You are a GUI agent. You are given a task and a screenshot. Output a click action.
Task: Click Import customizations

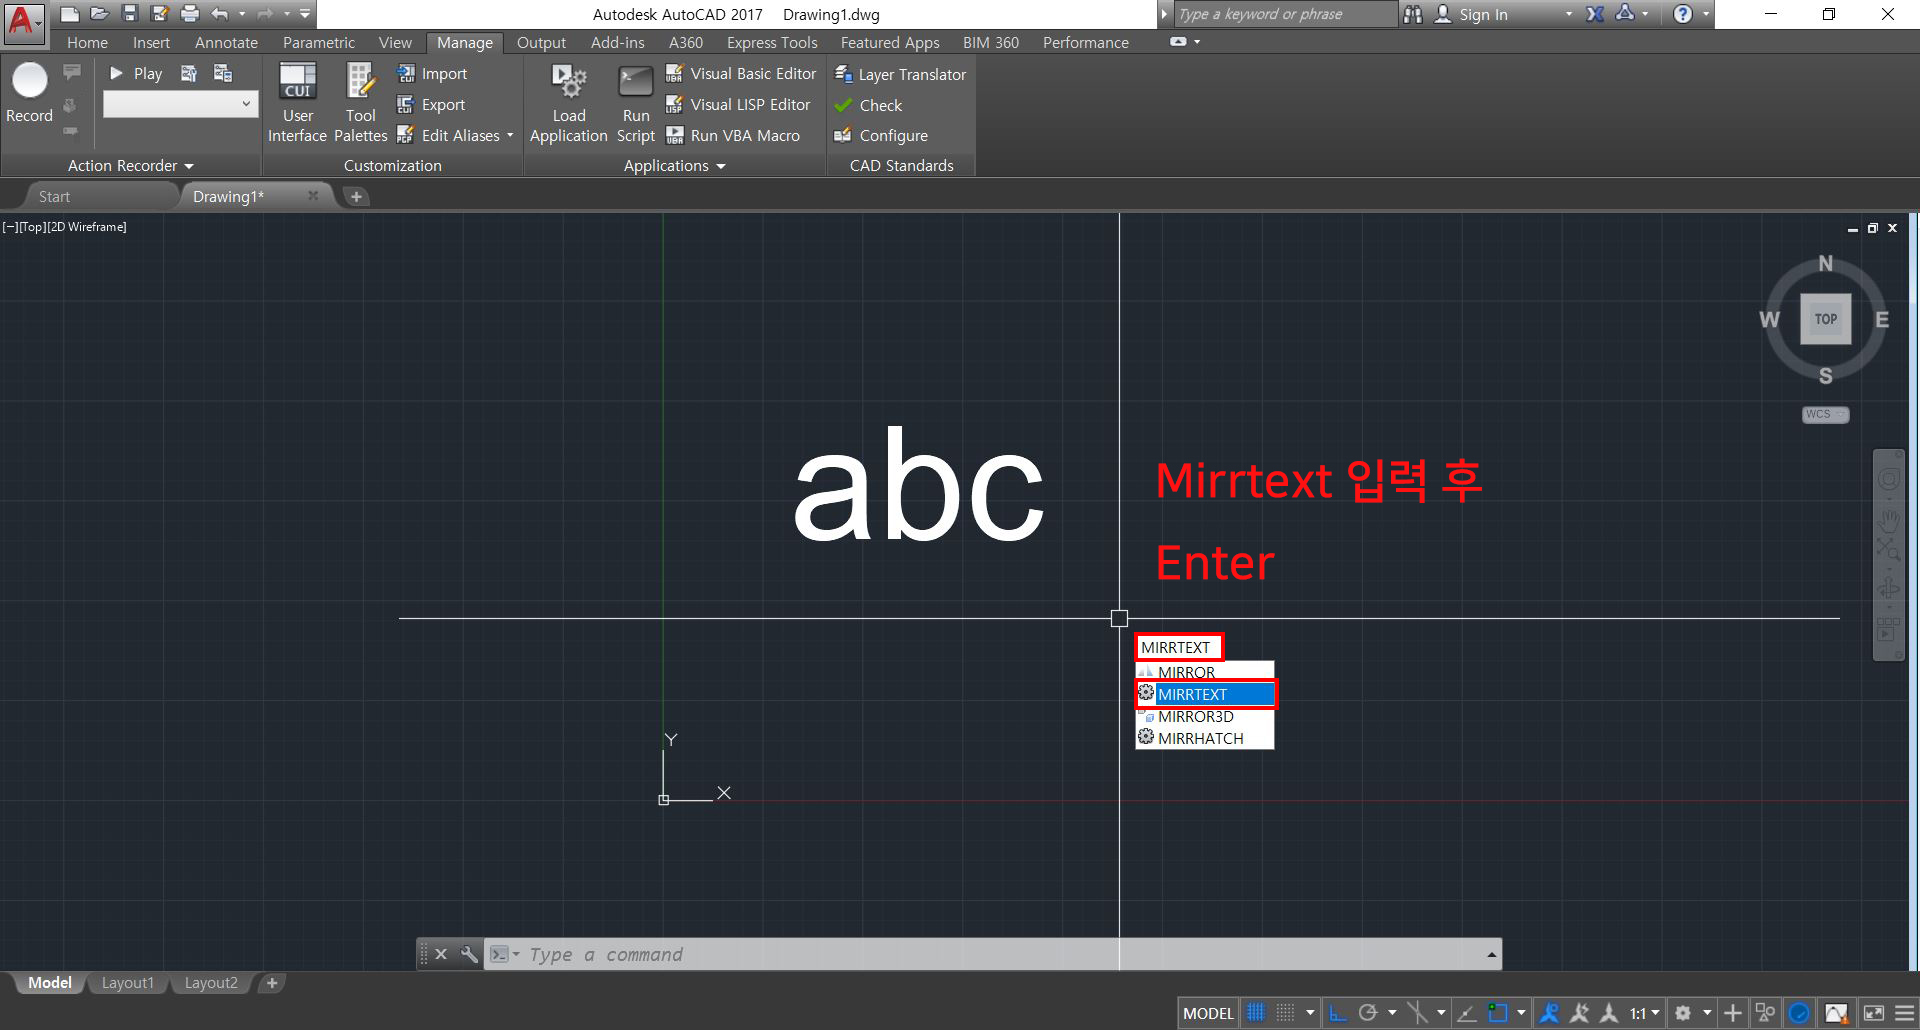432,73
